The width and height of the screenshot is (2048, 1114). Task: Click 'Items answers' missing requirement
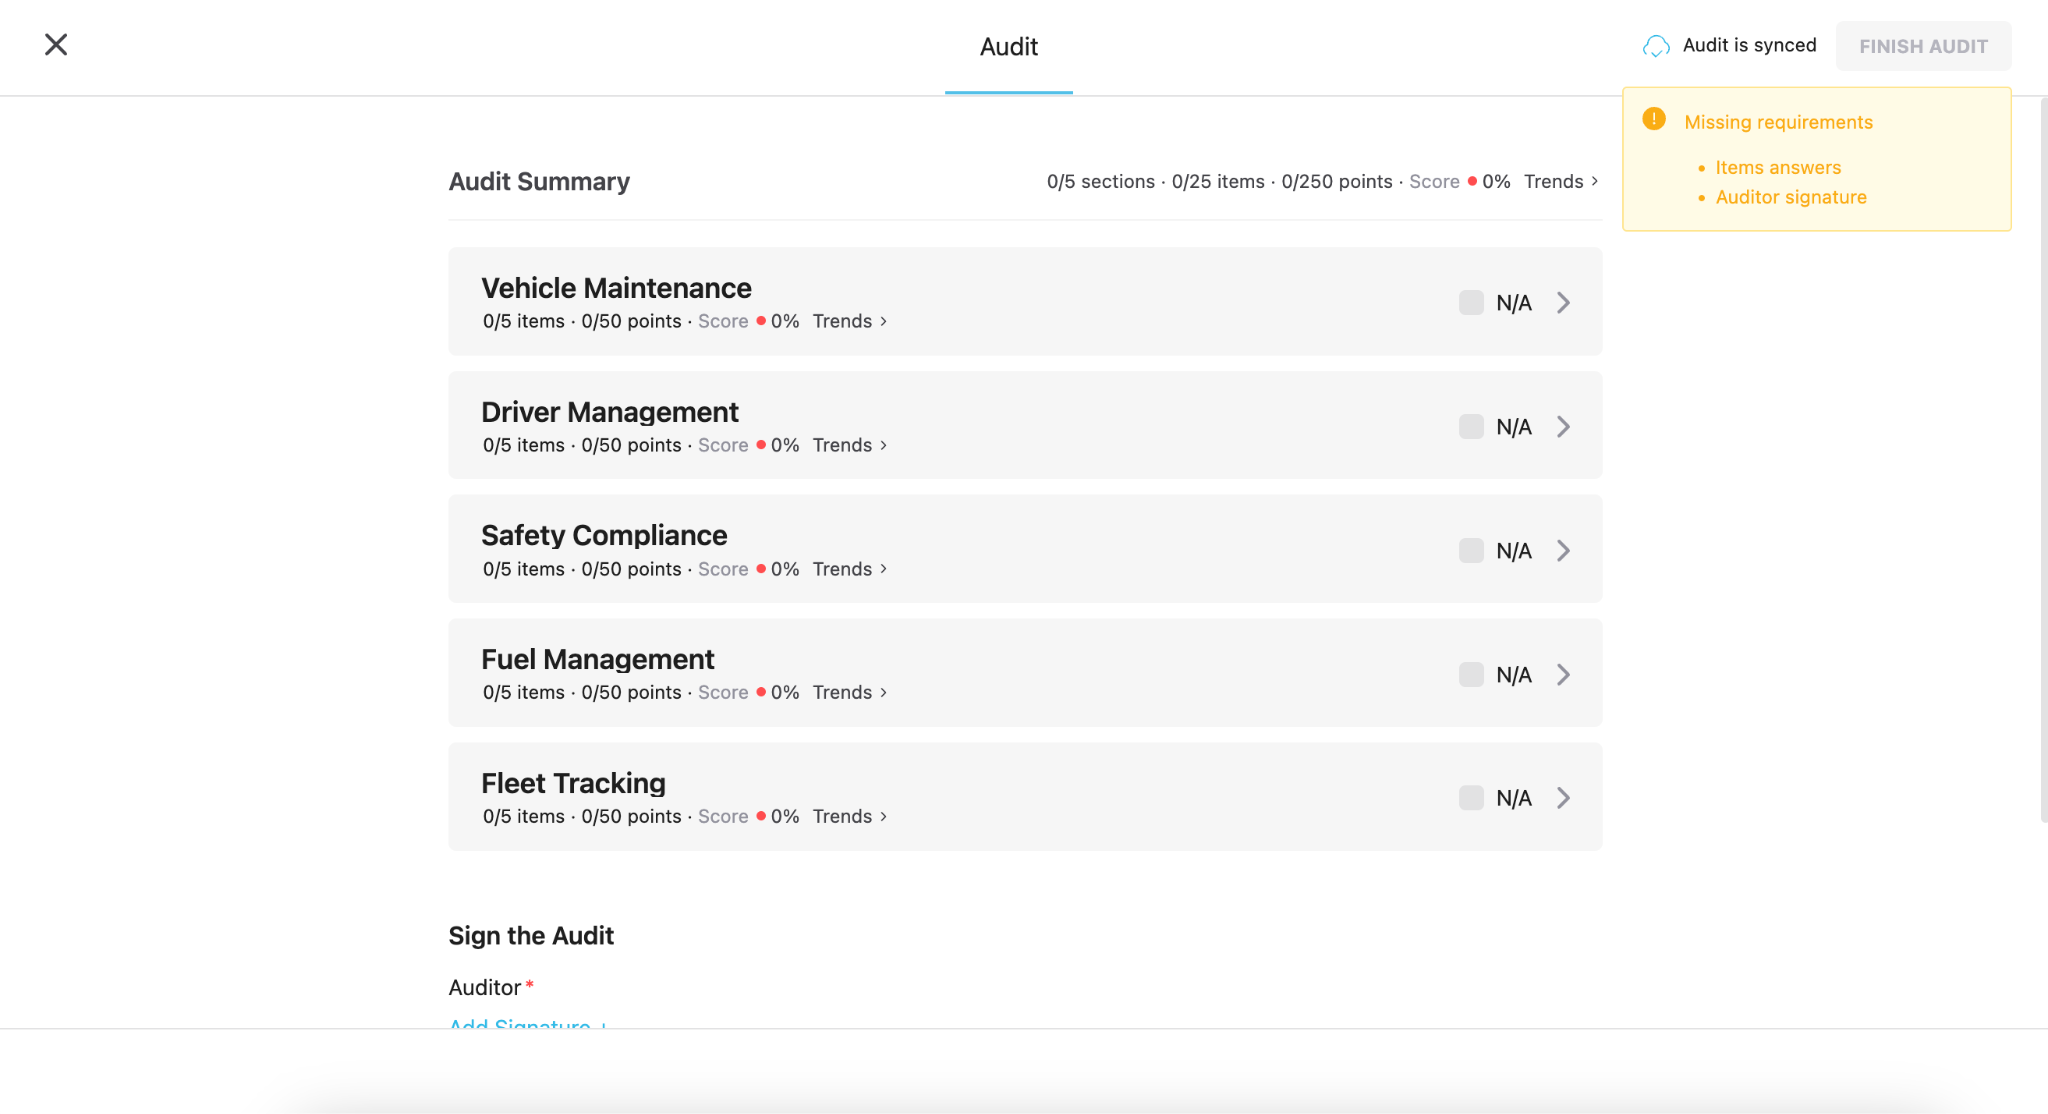pos(1778,167)
